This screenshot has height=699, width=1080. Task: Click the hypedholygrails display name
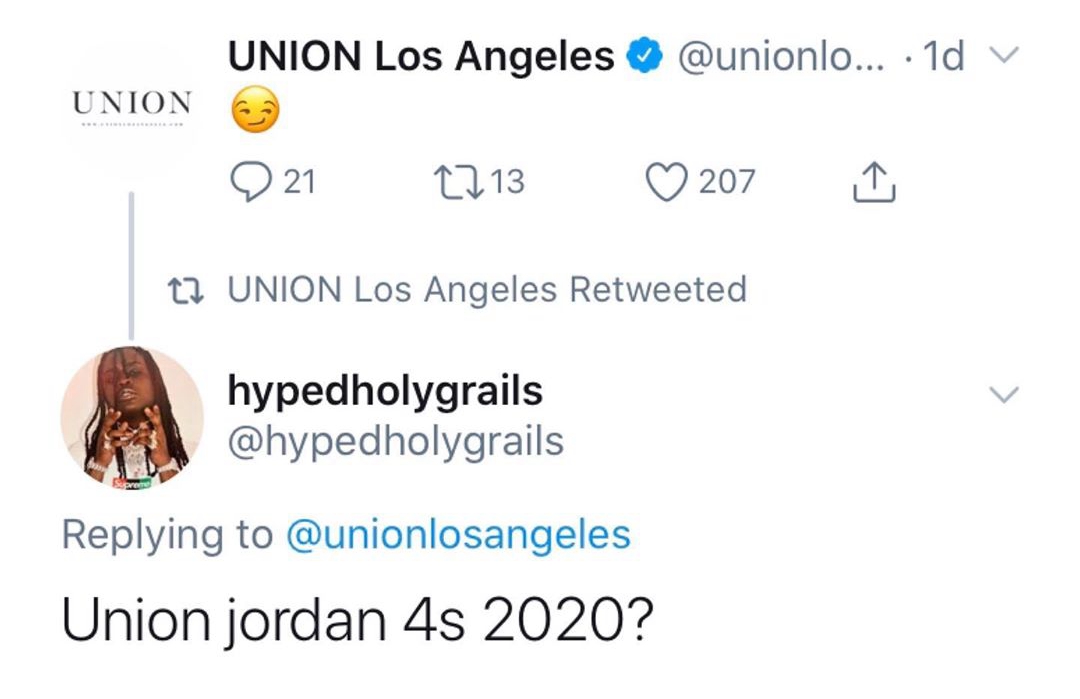[385, 391]
